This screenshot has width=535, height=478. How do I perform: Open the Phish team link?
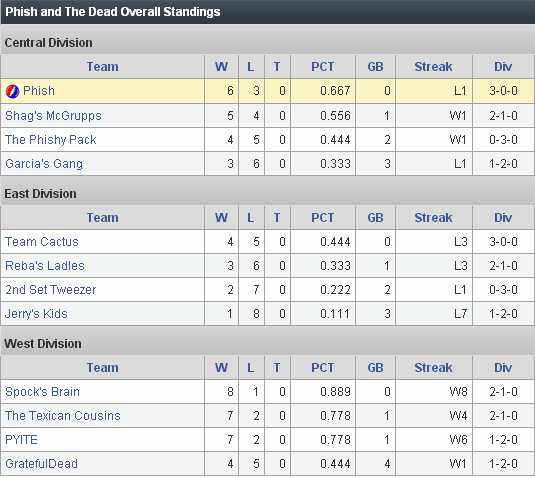coord(39,91)
